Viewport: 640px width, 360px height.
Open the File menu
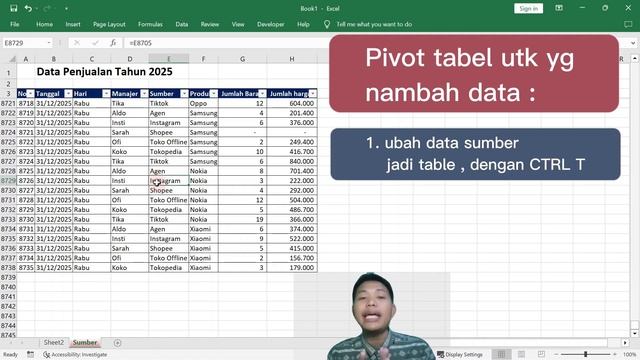(15, 24)
